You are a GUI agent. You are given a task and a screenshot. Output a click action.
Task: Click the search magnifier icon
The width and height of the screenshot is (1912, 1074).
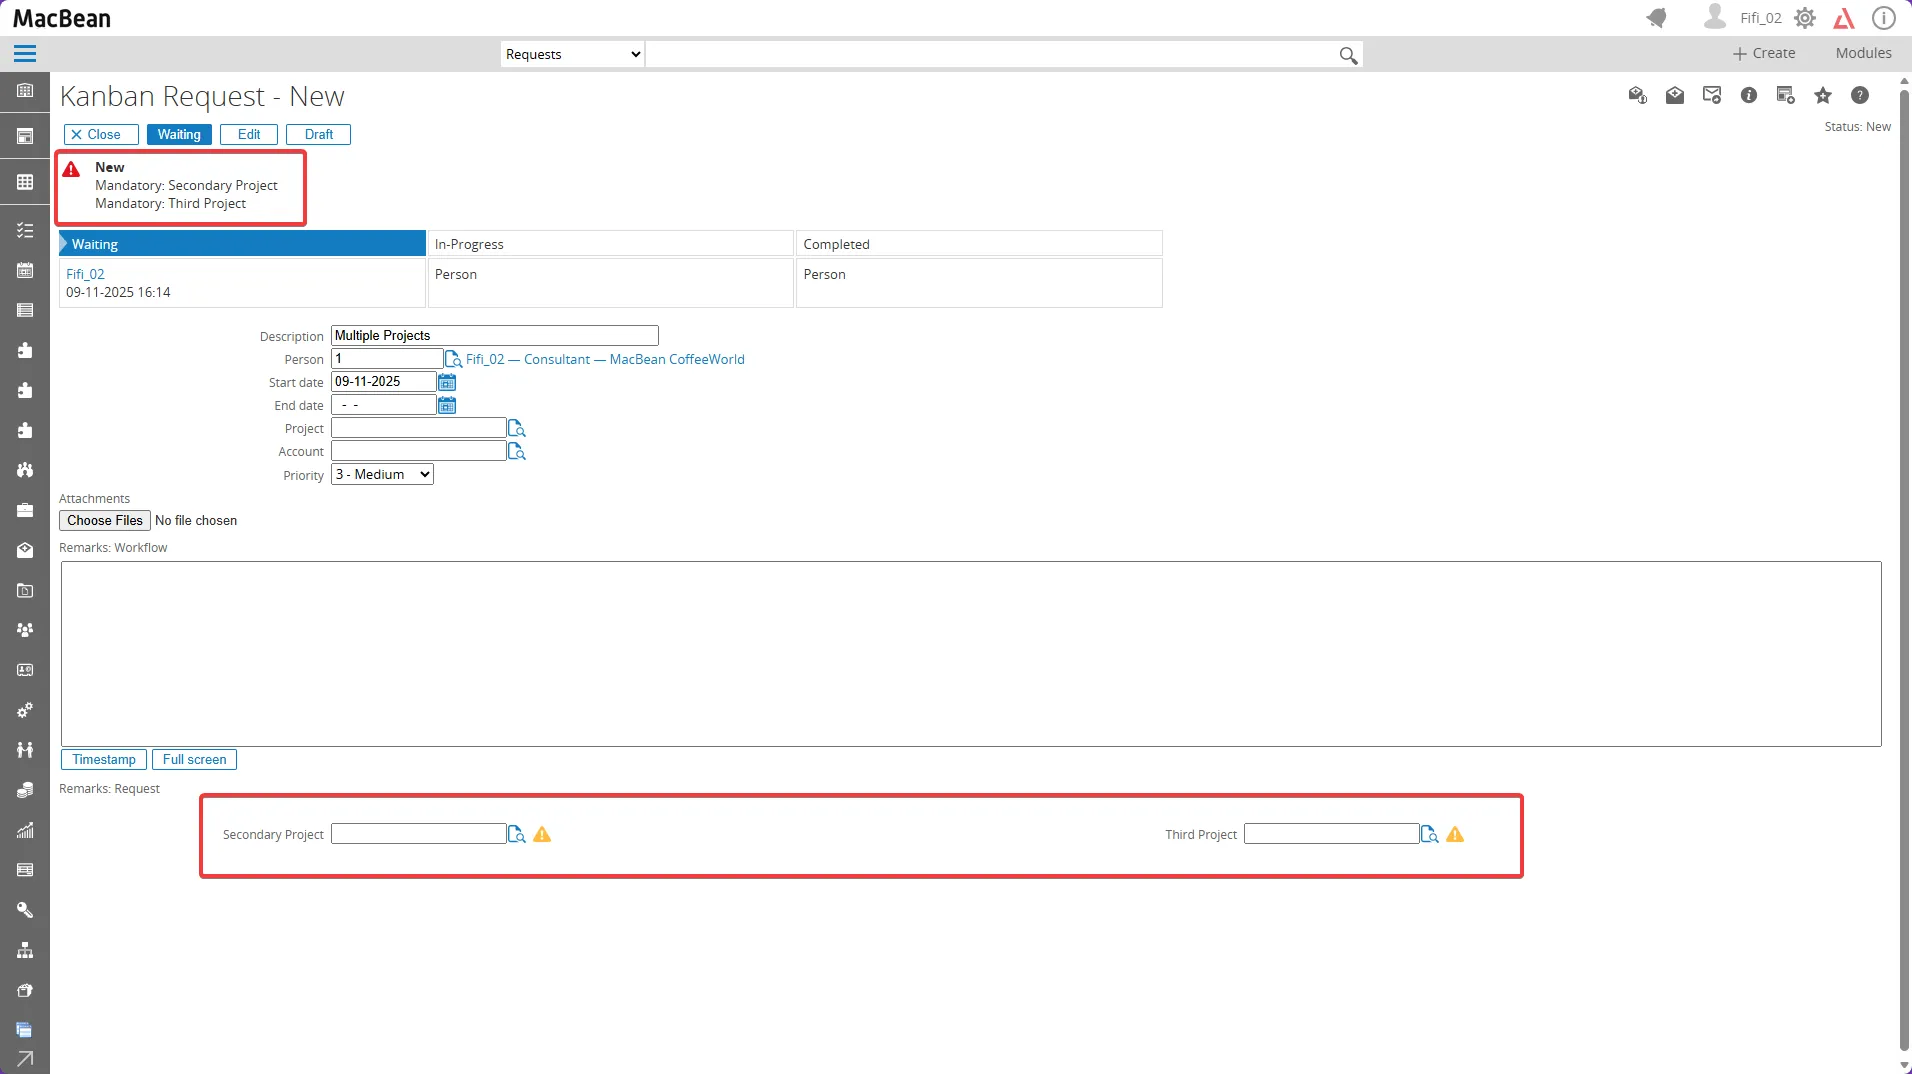pyautogui.click(x=1348, y=56)
